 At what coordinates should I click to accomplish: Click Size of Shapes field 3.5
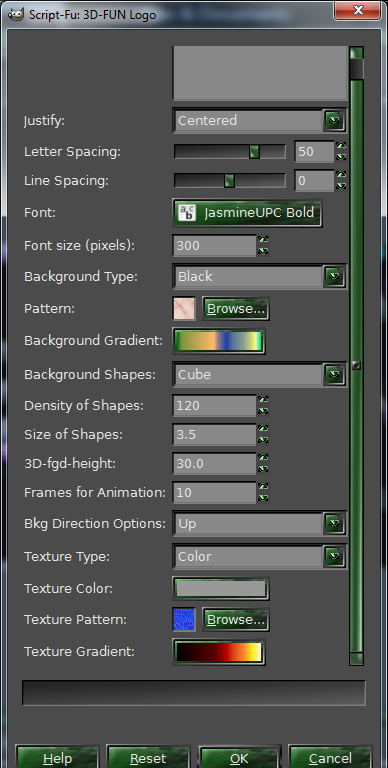tap(214, 434)
